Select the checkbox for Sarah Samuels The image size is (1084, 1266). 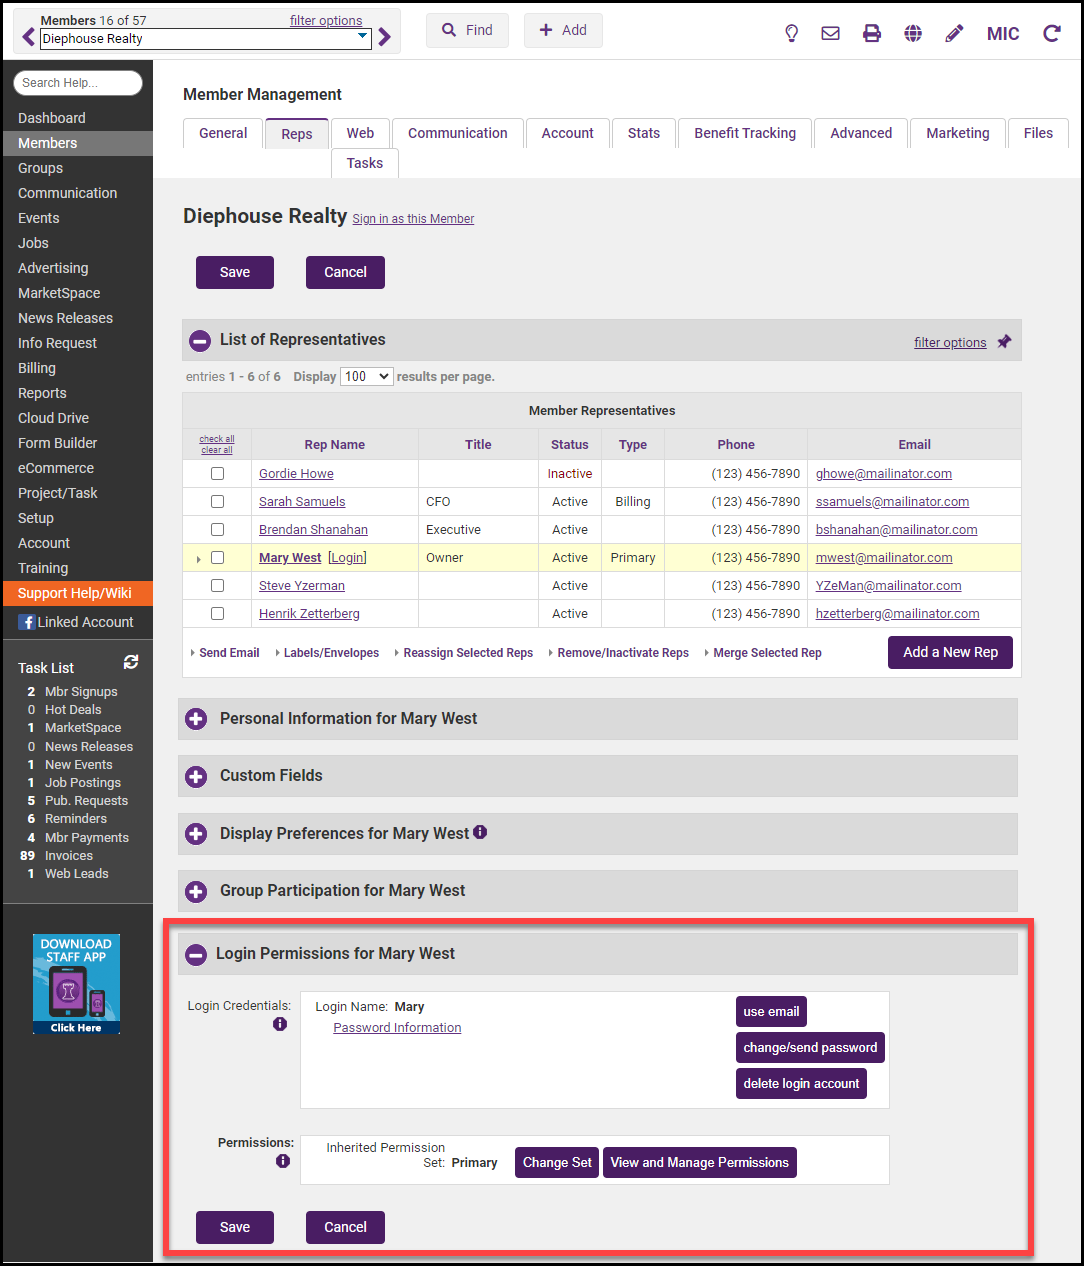(217, 502)
